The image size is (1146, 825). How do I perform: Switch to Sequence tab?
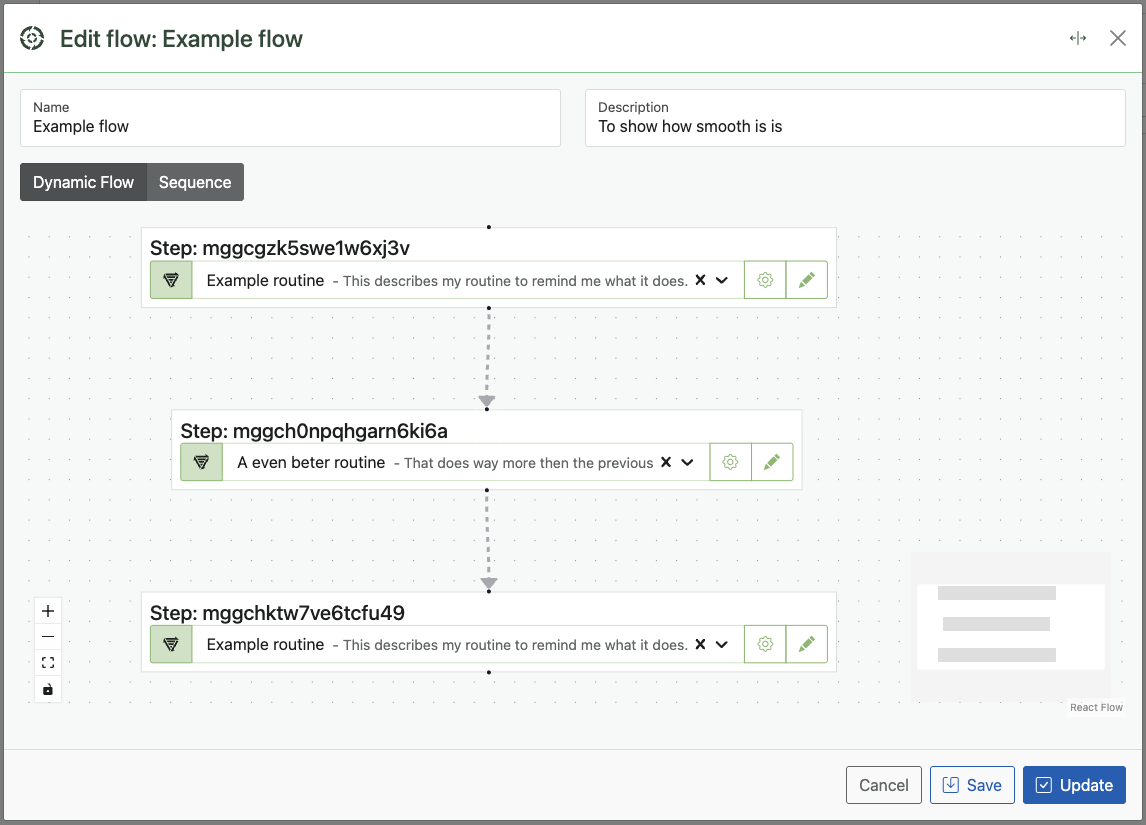195,182
